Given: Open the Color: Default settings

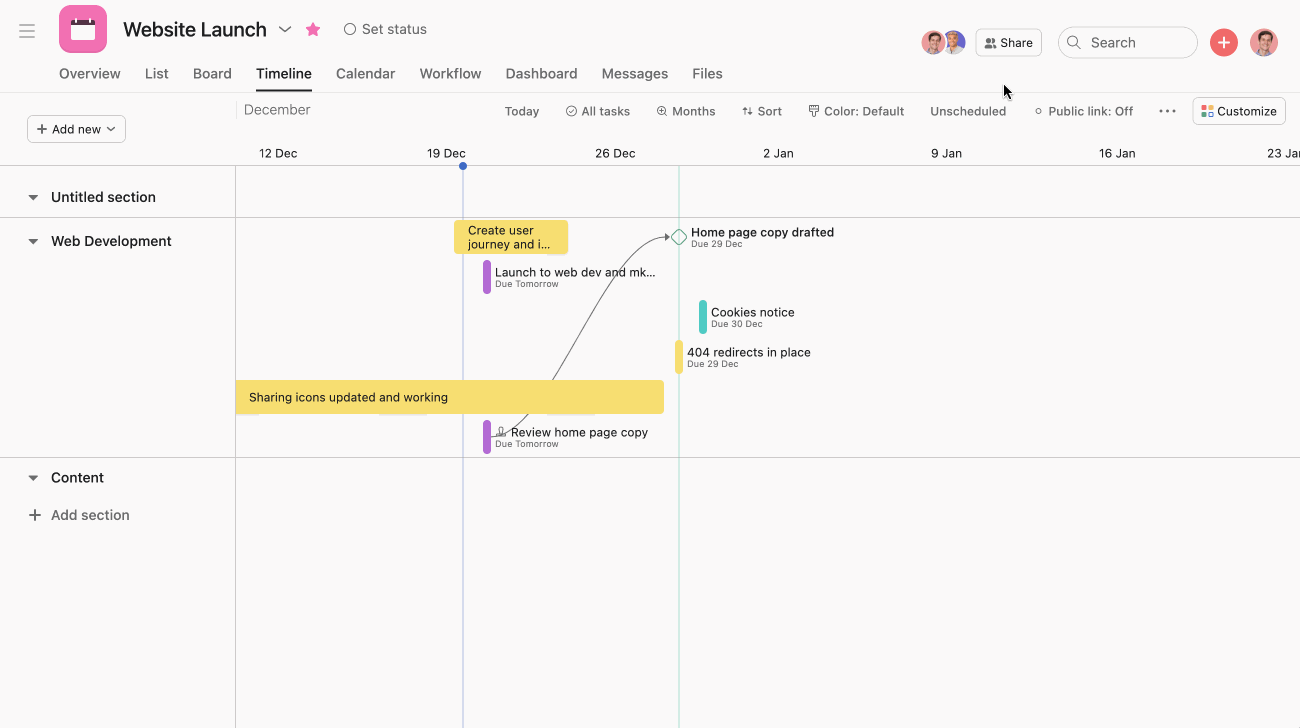Looking at the screenshot, I should (x=856, y=111).
